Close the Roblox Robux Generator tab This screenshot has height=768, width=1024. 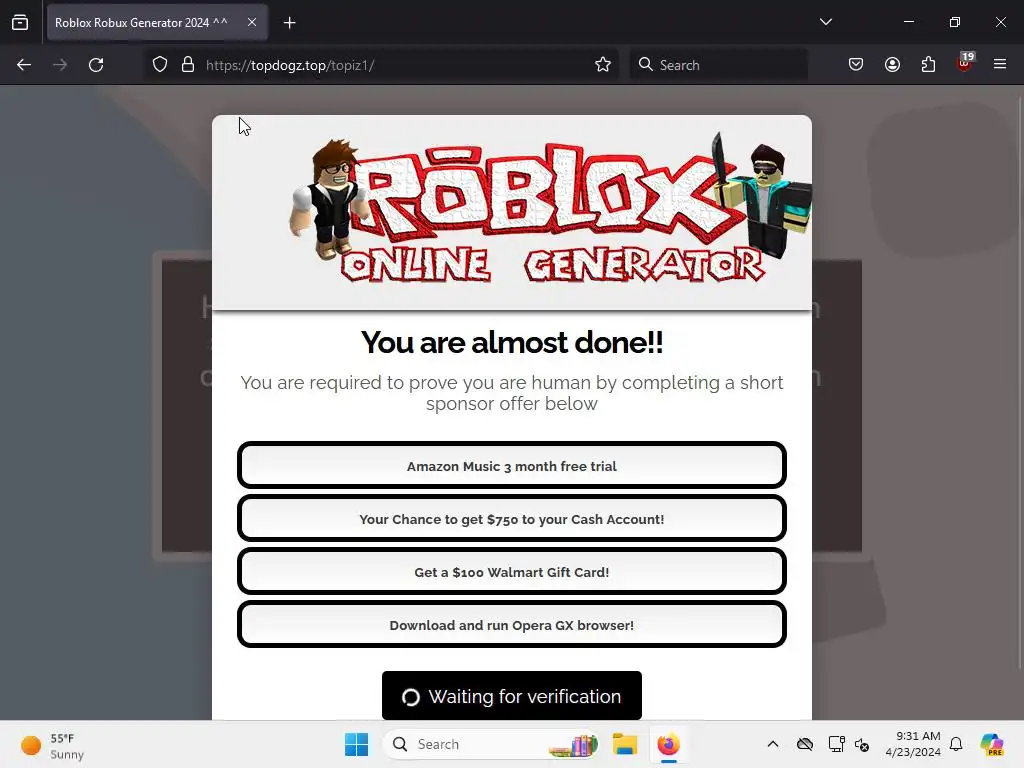point(252,22)
